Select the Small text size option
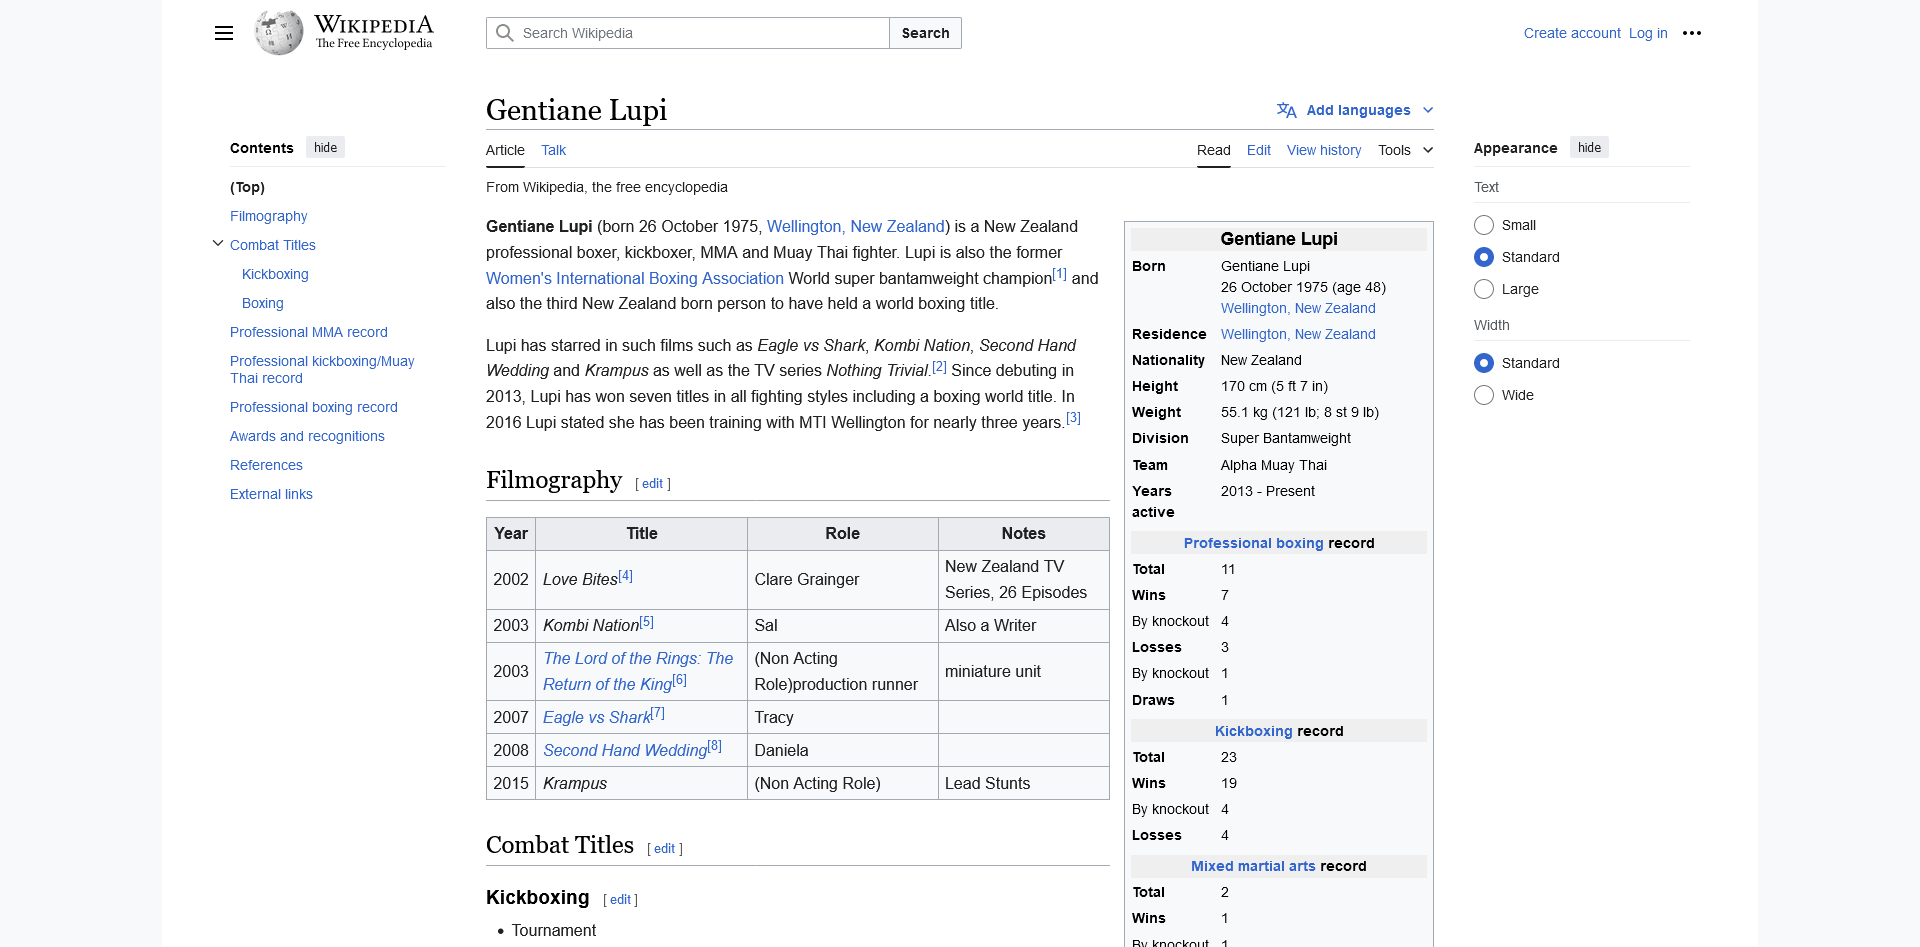 pyautogui.click(x=1484, y=225)
